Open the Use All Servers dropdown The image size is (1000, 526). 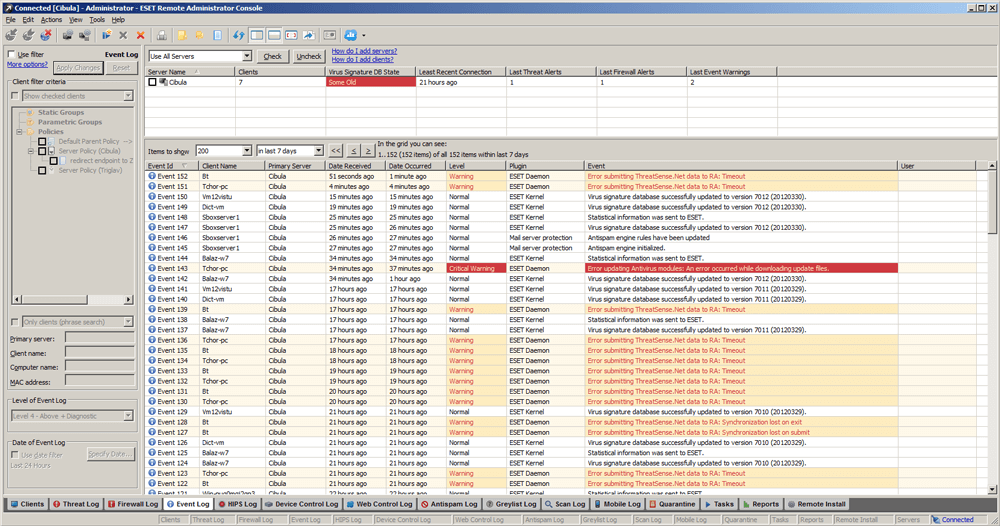coord(247,56)
